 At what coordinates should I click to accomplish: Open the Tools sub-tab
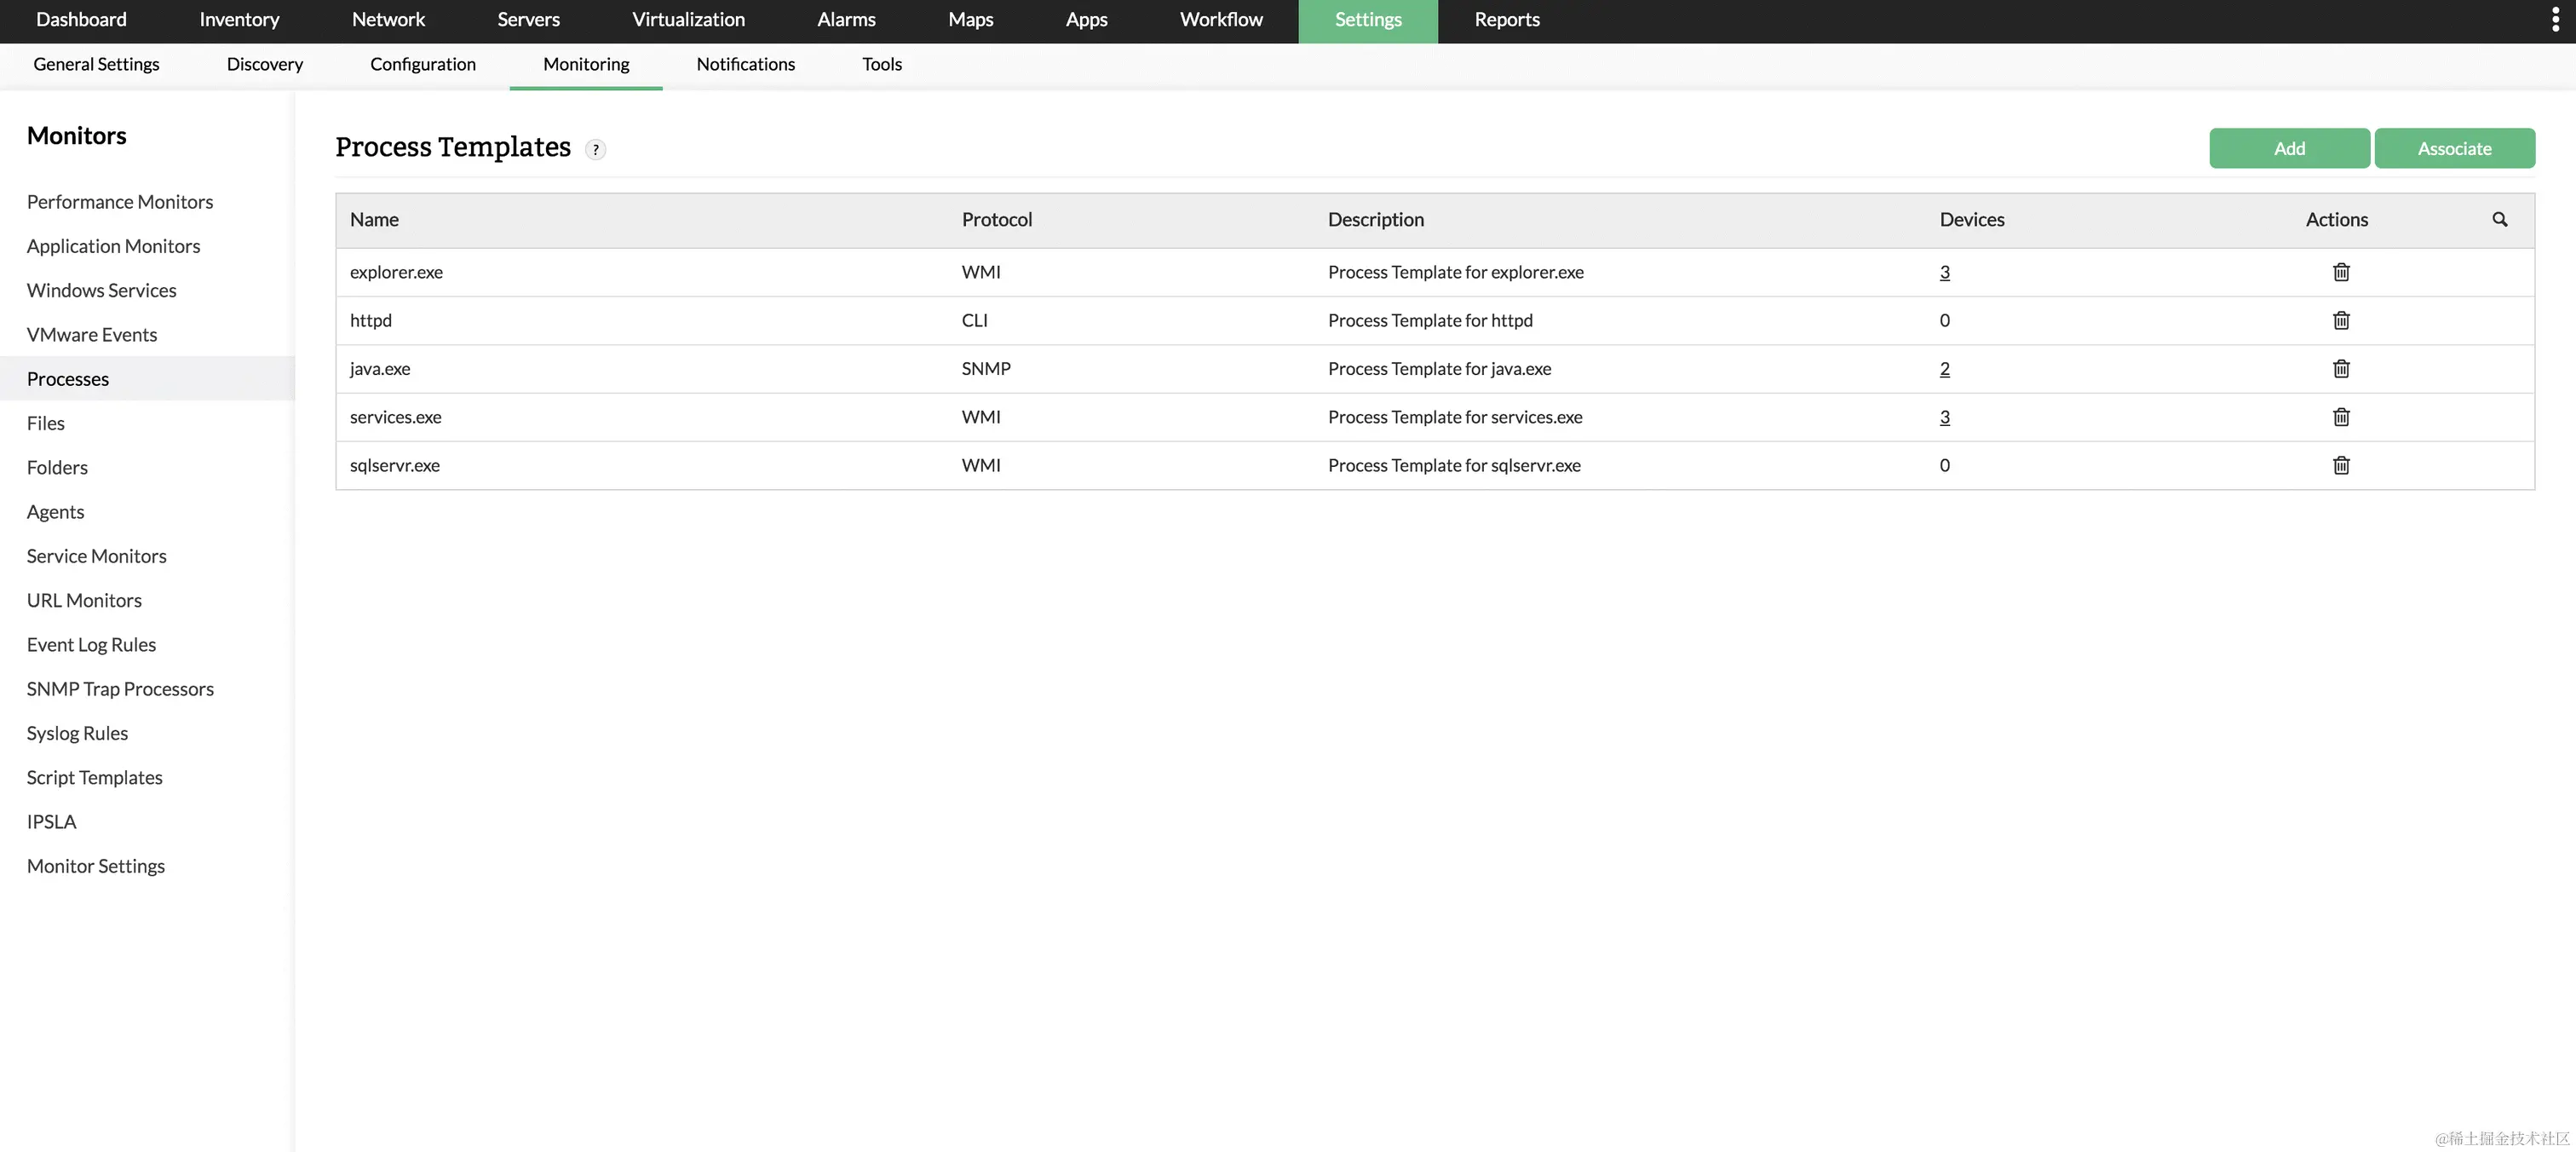click(882, 65)
